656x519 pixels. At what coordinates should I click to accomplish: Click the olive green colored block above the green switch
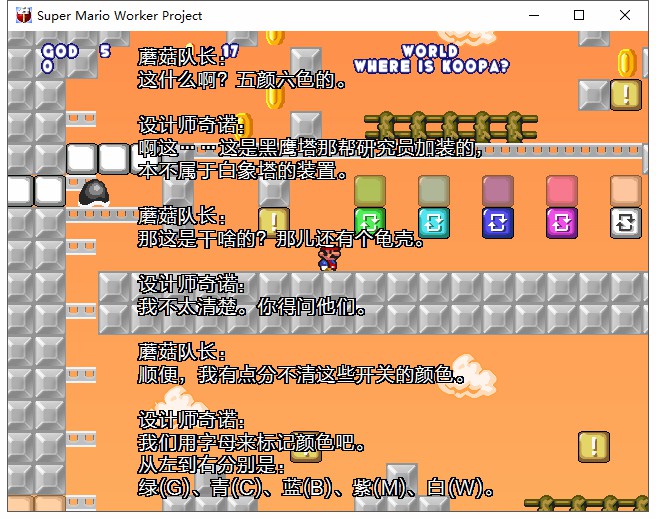(x=370, y=191)
